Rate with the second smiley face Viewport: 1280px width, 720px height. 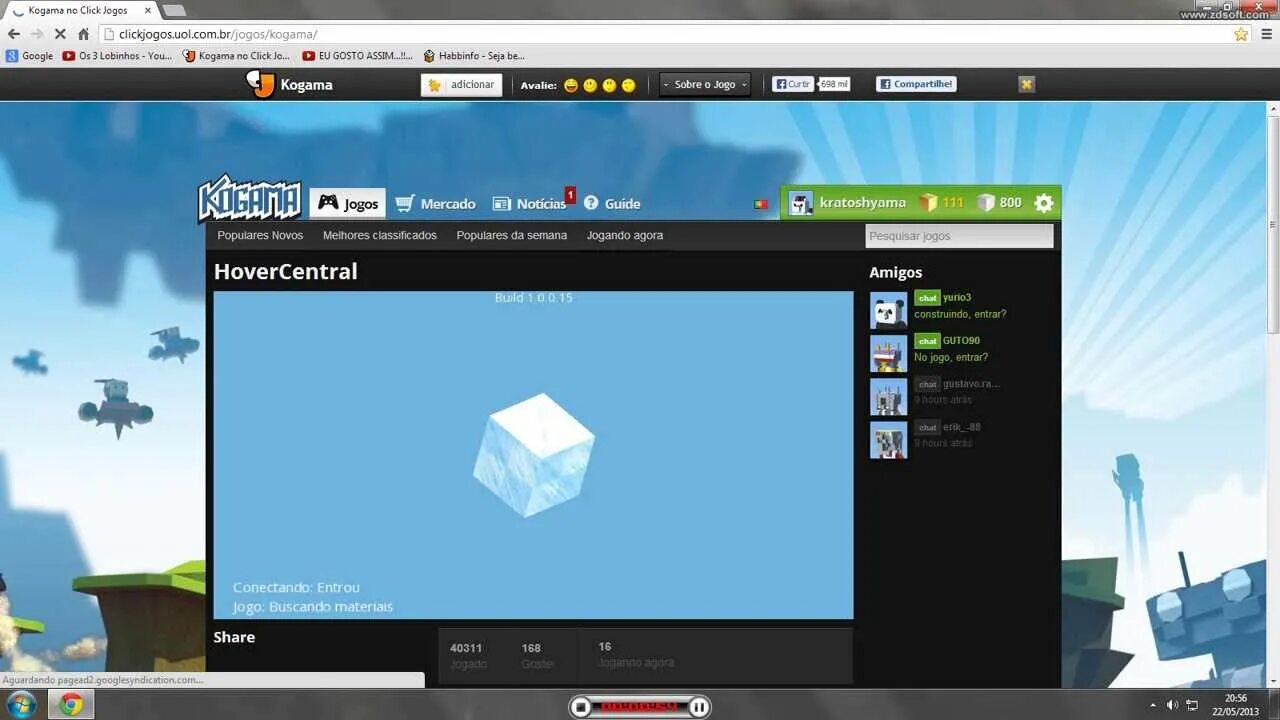[x=590, y=85]
